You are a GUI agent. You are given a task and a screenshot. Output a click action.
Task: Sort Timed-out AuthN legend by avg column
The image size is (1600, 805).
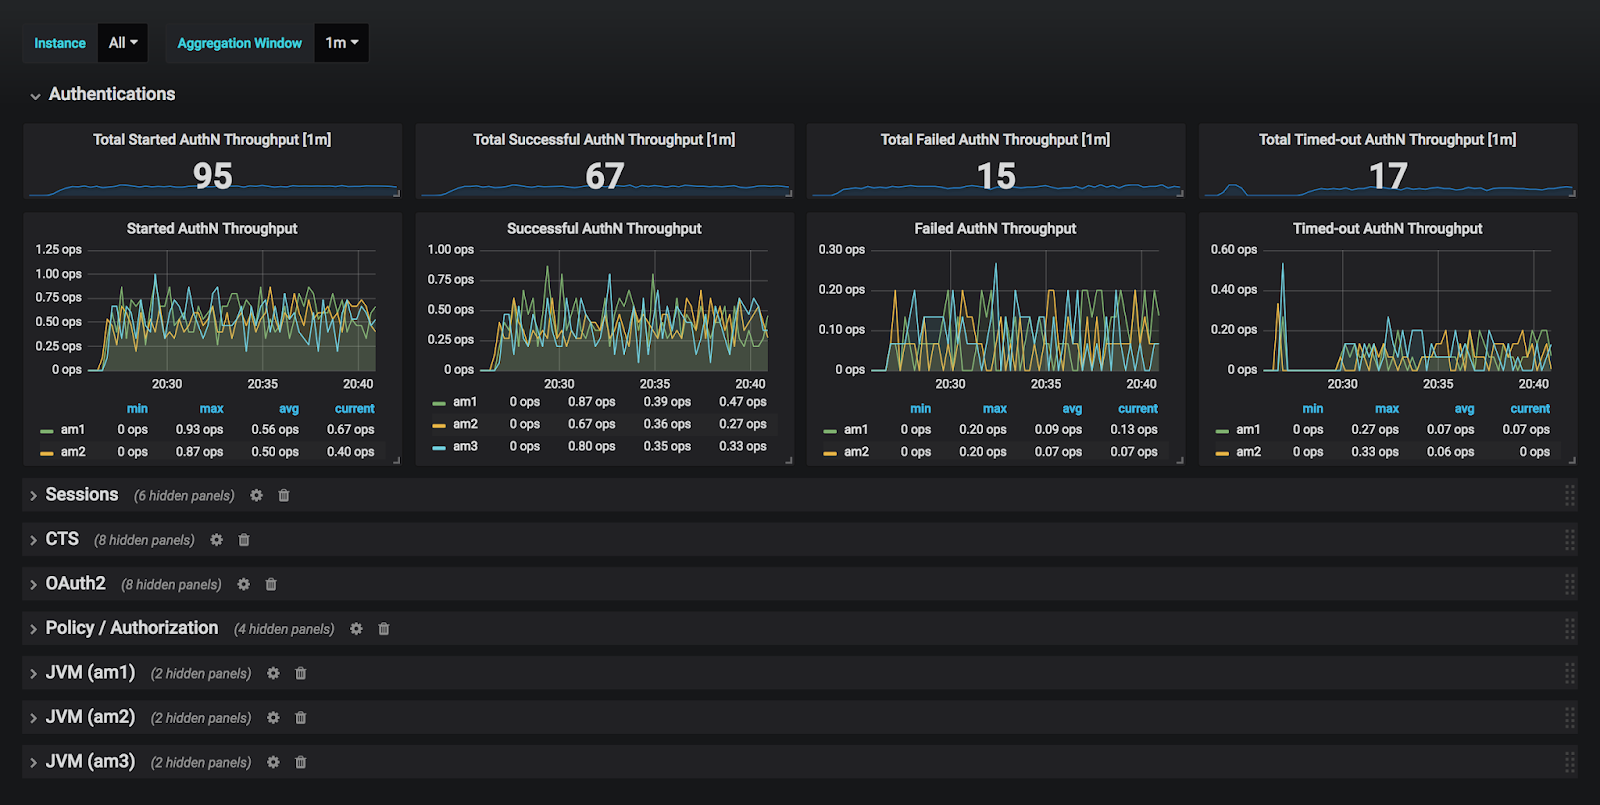tap(1464, 409)
